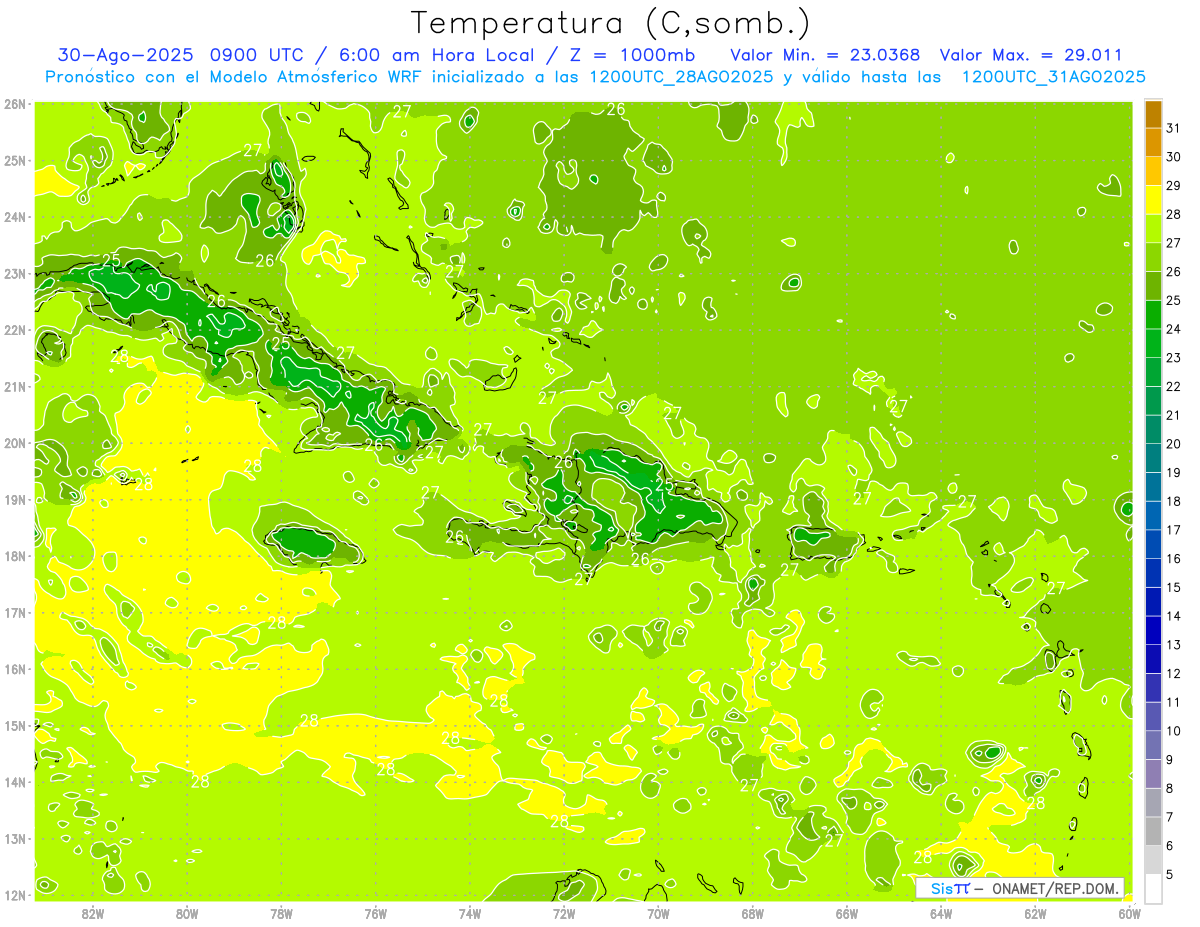Select the orange legend color between 30 and 31
Image resolution: width=1200 pixels, height=927 pixels.
point(1153,142)
